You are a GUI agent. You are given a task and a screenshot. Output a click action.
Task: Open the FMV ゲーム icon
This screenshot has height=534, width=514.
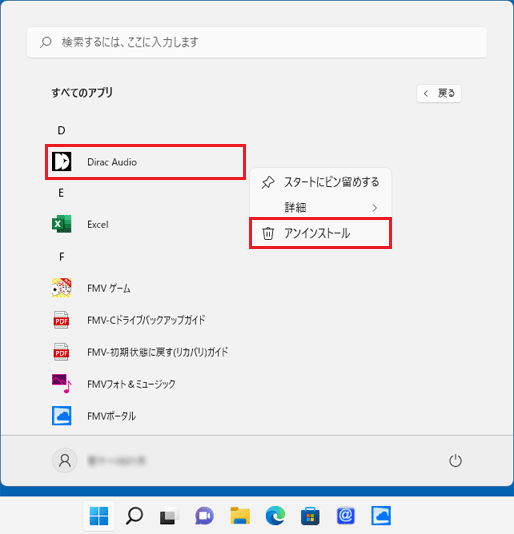pos(62,288)
